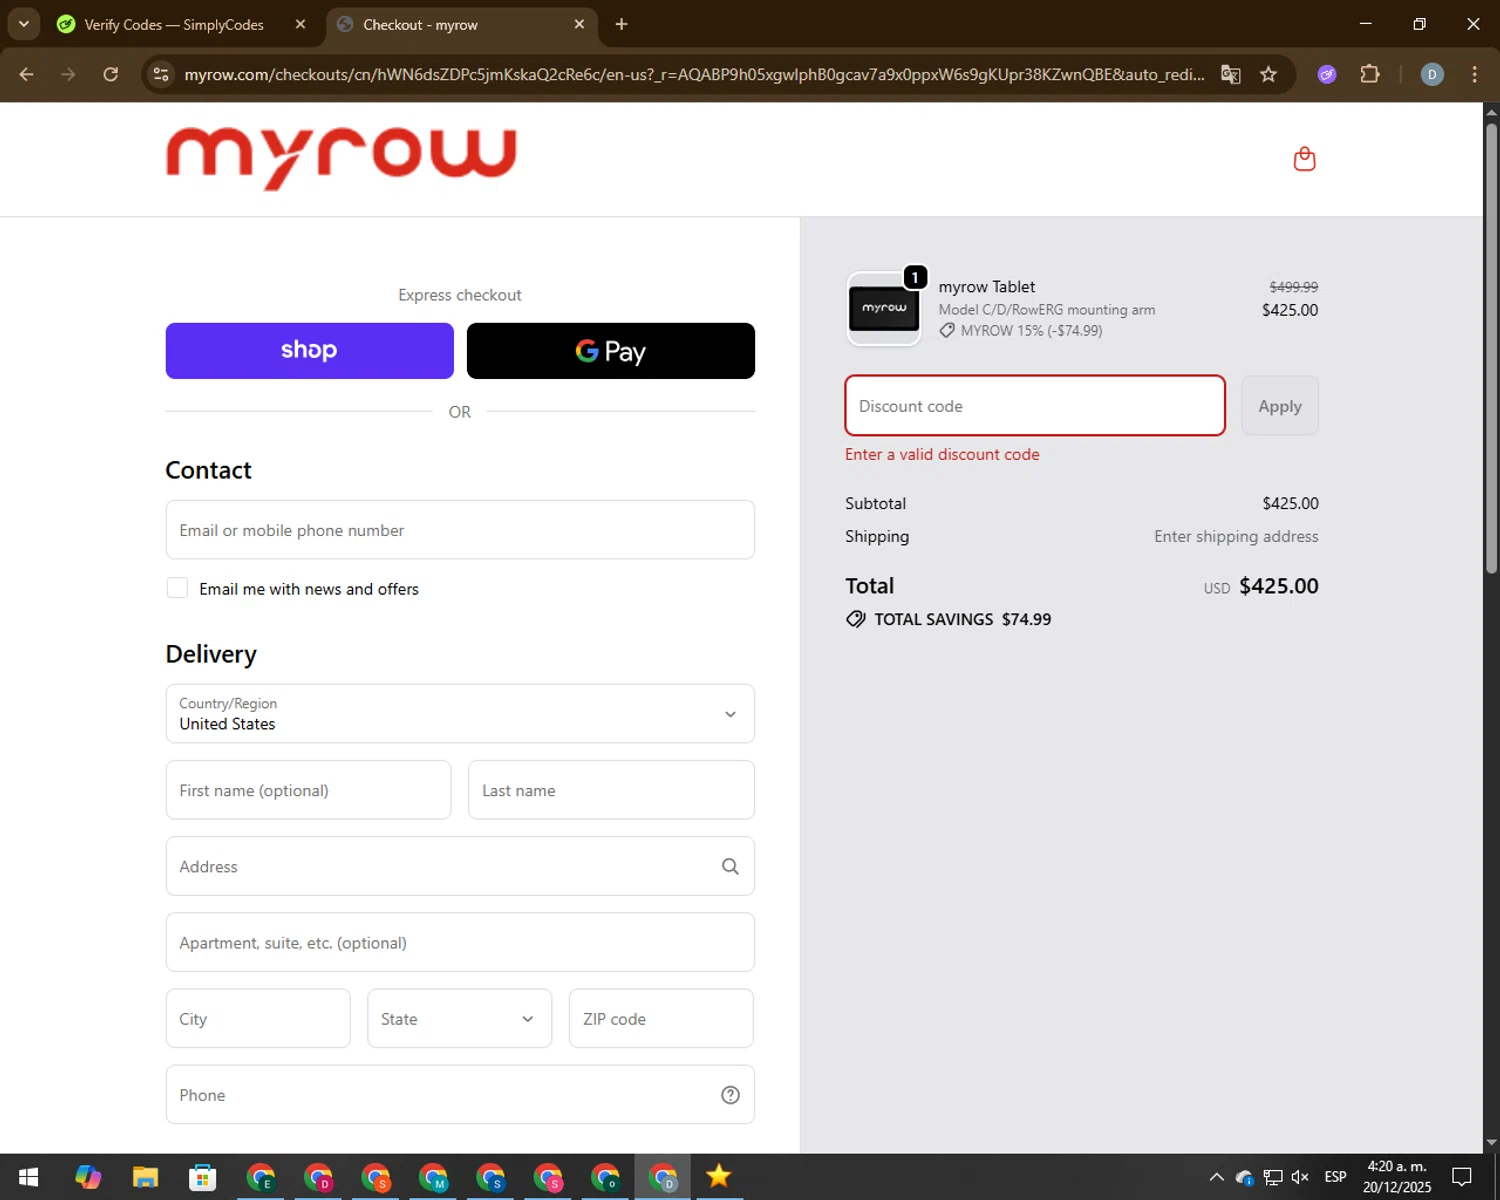Viewport: 1500px width, 1200px height.
Task: Click the Discount code field
Action: coord(1035,406)
